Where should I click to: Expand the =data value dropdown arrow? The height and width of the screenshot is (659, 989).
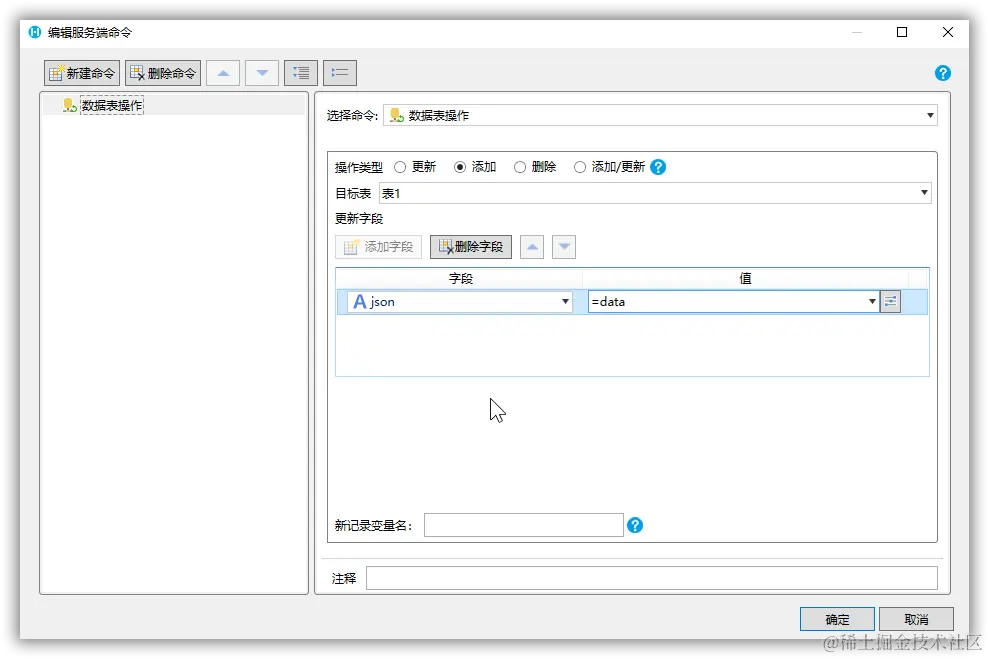click(872, 301)
